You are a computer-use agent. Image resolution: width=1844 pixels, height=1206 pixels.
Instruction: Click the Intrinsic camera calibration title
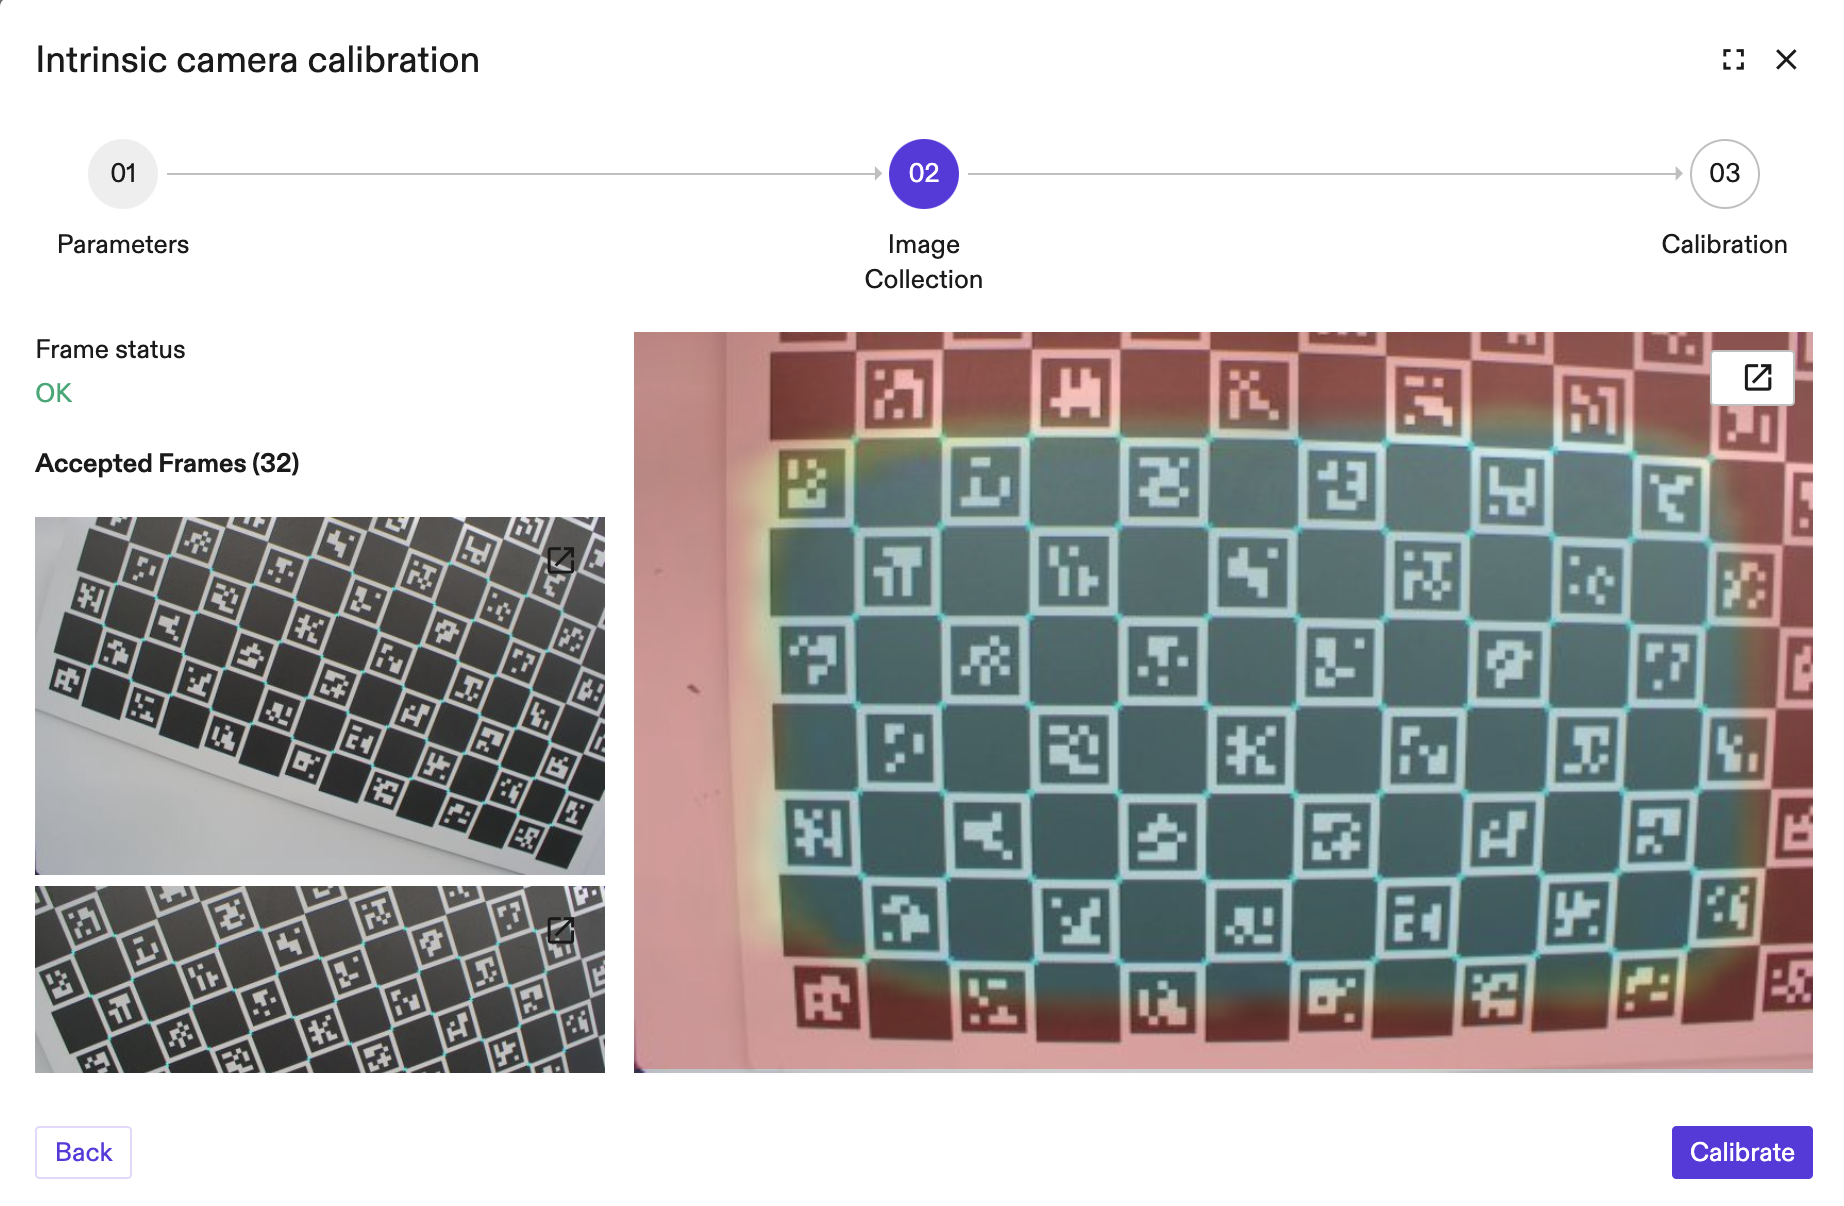tap(258, 60)
